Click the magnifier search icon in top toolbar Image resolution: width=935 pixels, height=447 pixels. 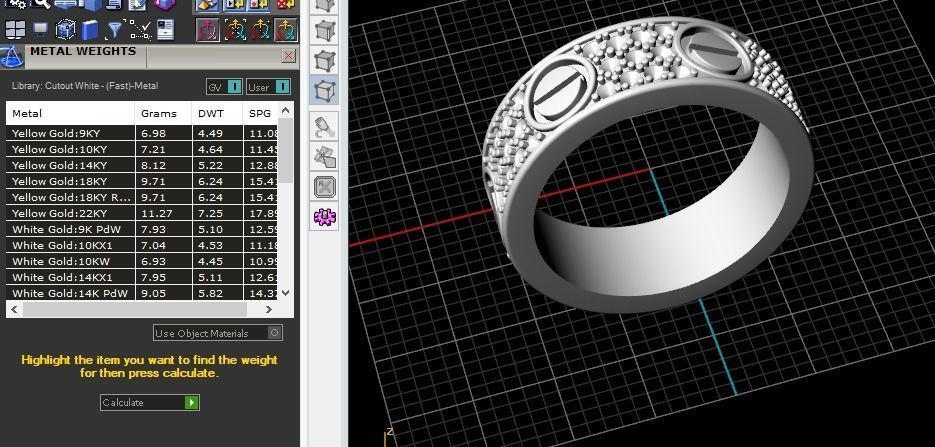(x=40, y=5)
